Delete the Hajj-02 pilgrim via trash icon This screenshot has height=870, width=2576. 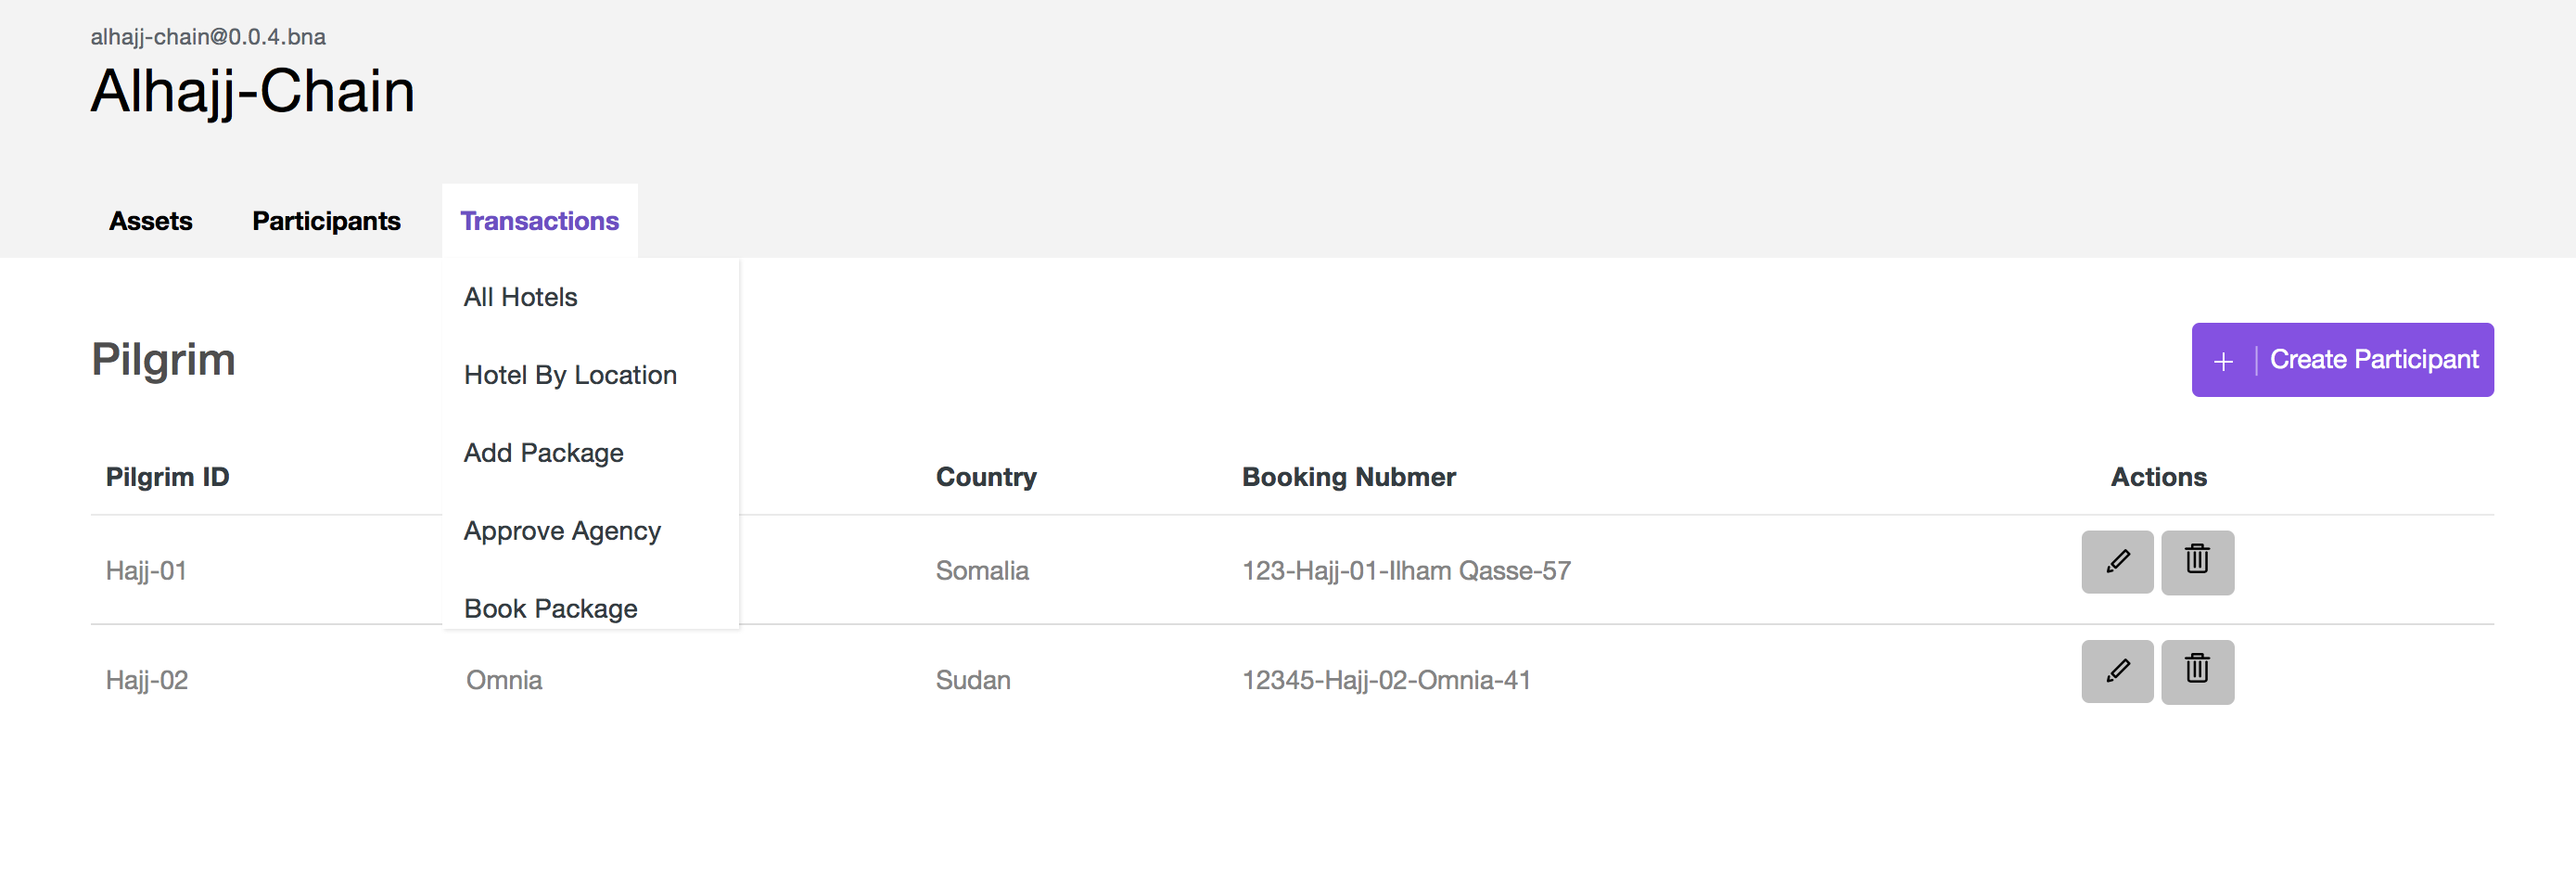(x=2196, y=671)
